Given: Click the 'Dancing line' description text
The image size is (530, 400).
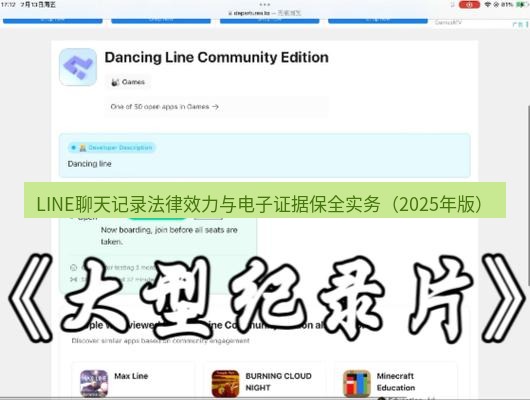Looking at the screenshot, I should pyautogui.click(x=90, y=164).
